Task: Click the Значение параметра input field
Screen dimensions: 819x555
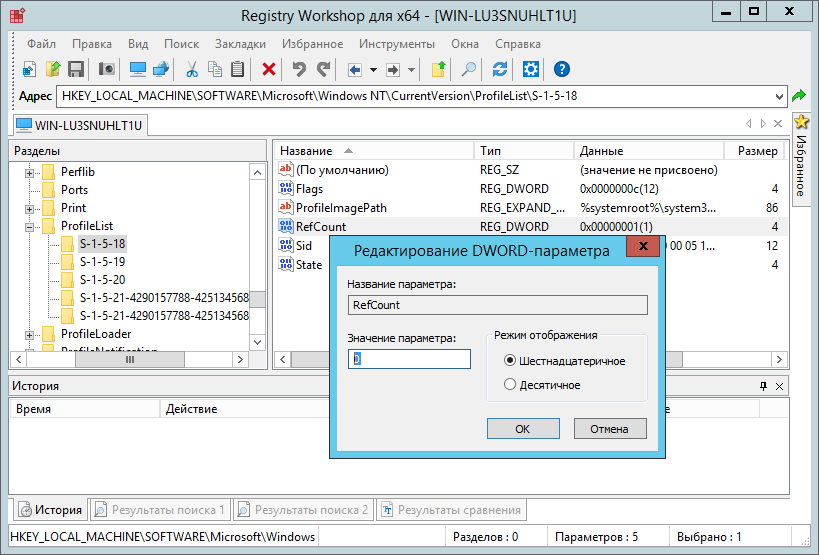Action: click(409, 359)
